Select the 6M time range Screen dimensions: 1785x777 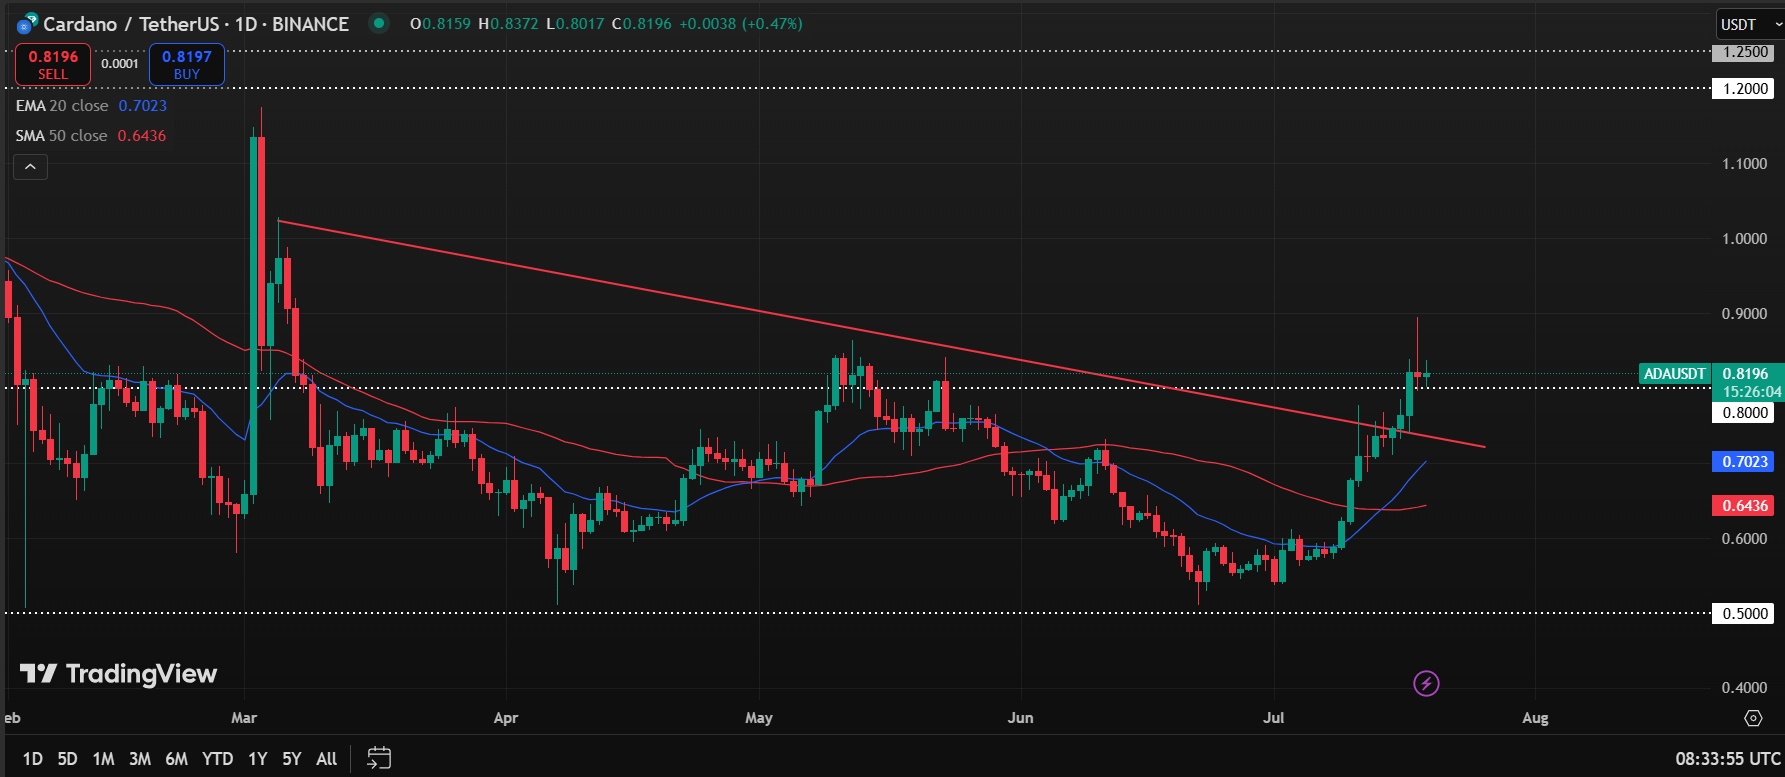point(176,759)
